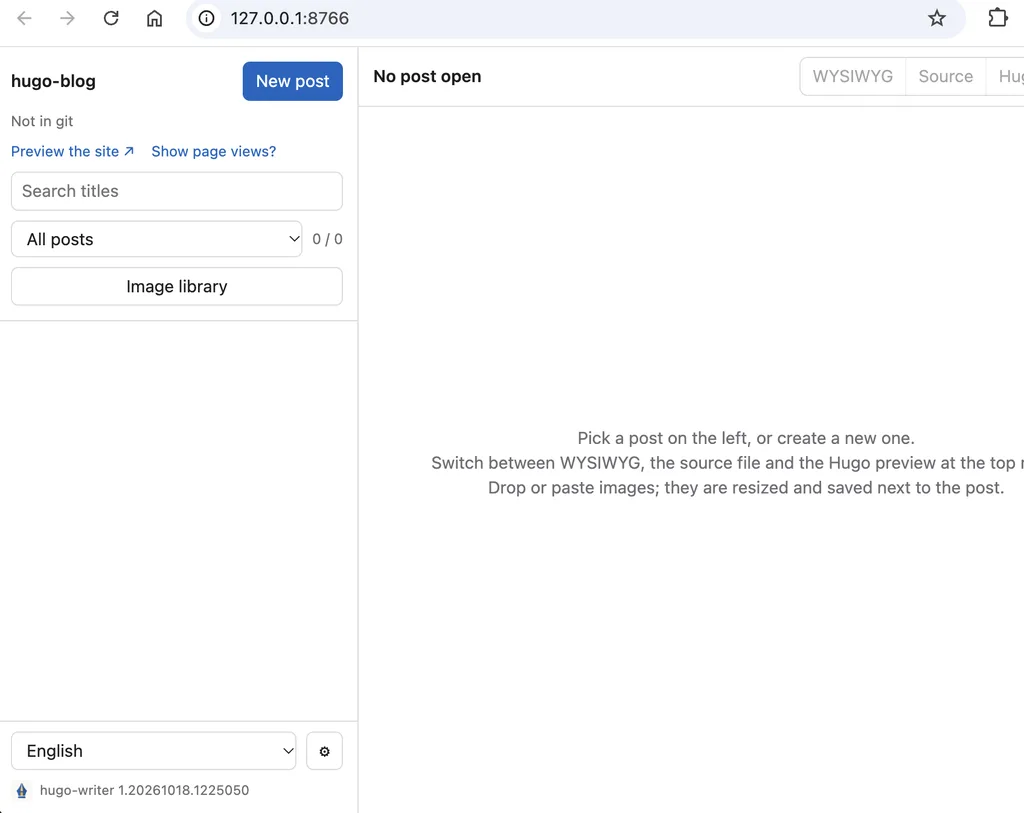Switch to the Source tab
The width and height of the screenshot is (1024, 813).
[x=946, y=76]
